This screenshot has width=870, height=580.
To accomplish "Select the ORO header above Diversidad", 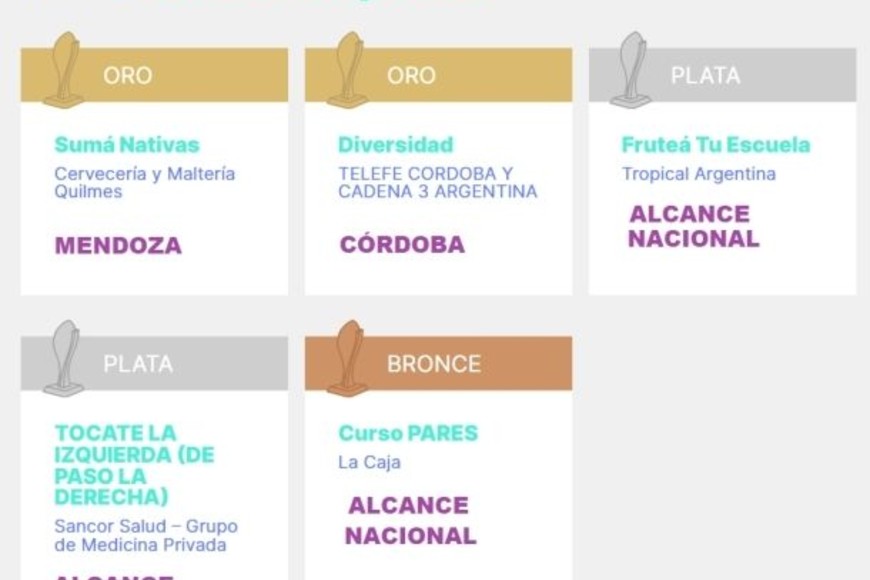I will (x=411, y=75).
